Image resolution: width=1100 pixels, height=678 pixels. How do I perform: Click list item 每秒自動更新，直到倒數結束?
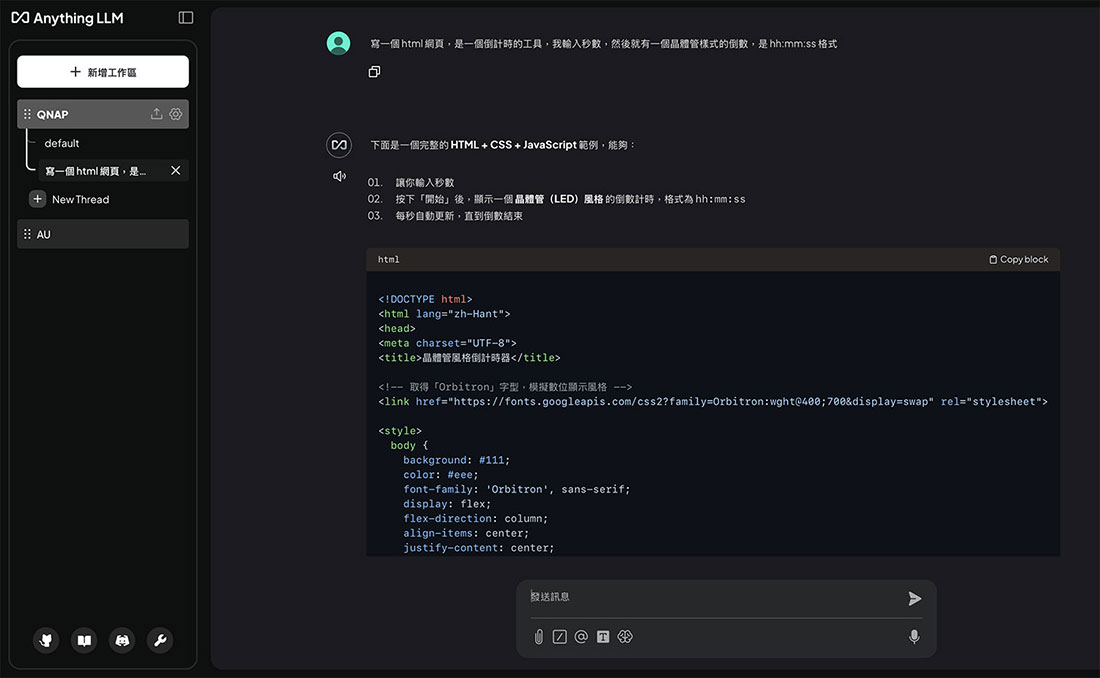click(x=459, y=216)
